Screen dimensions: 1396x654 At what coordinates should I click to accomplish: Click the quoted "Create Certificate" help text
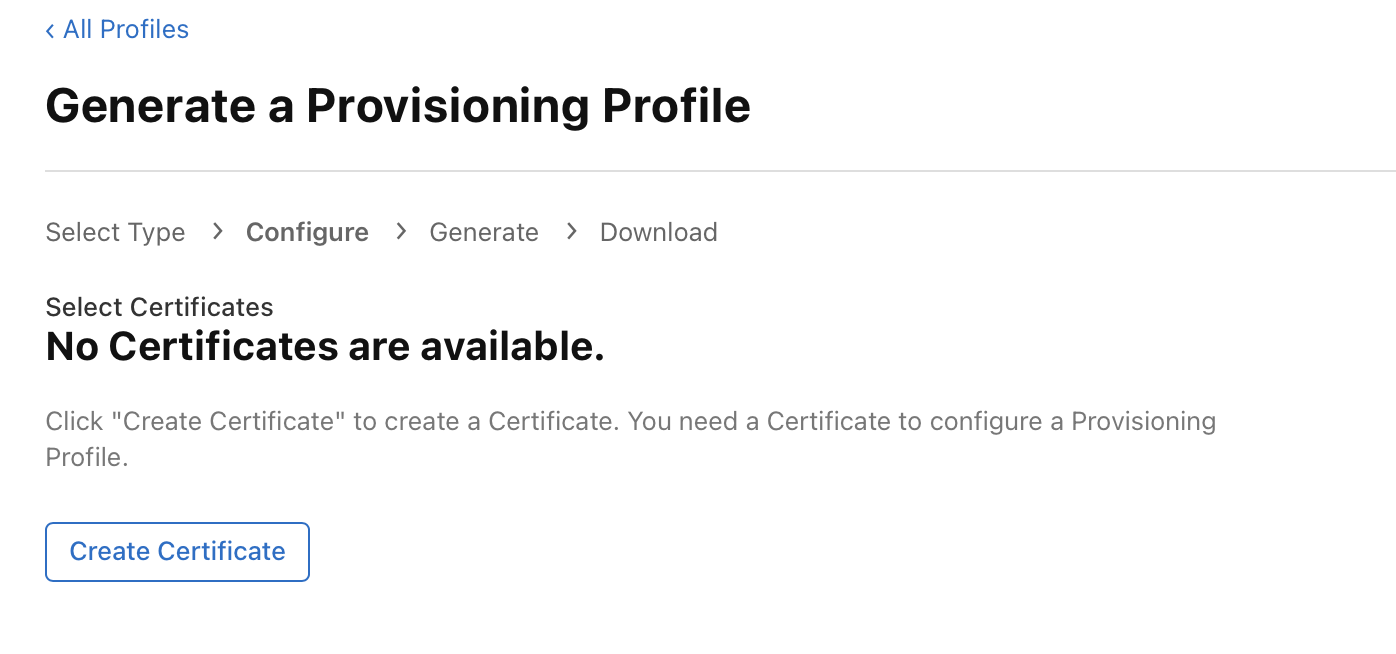click(x=229, y=421)
